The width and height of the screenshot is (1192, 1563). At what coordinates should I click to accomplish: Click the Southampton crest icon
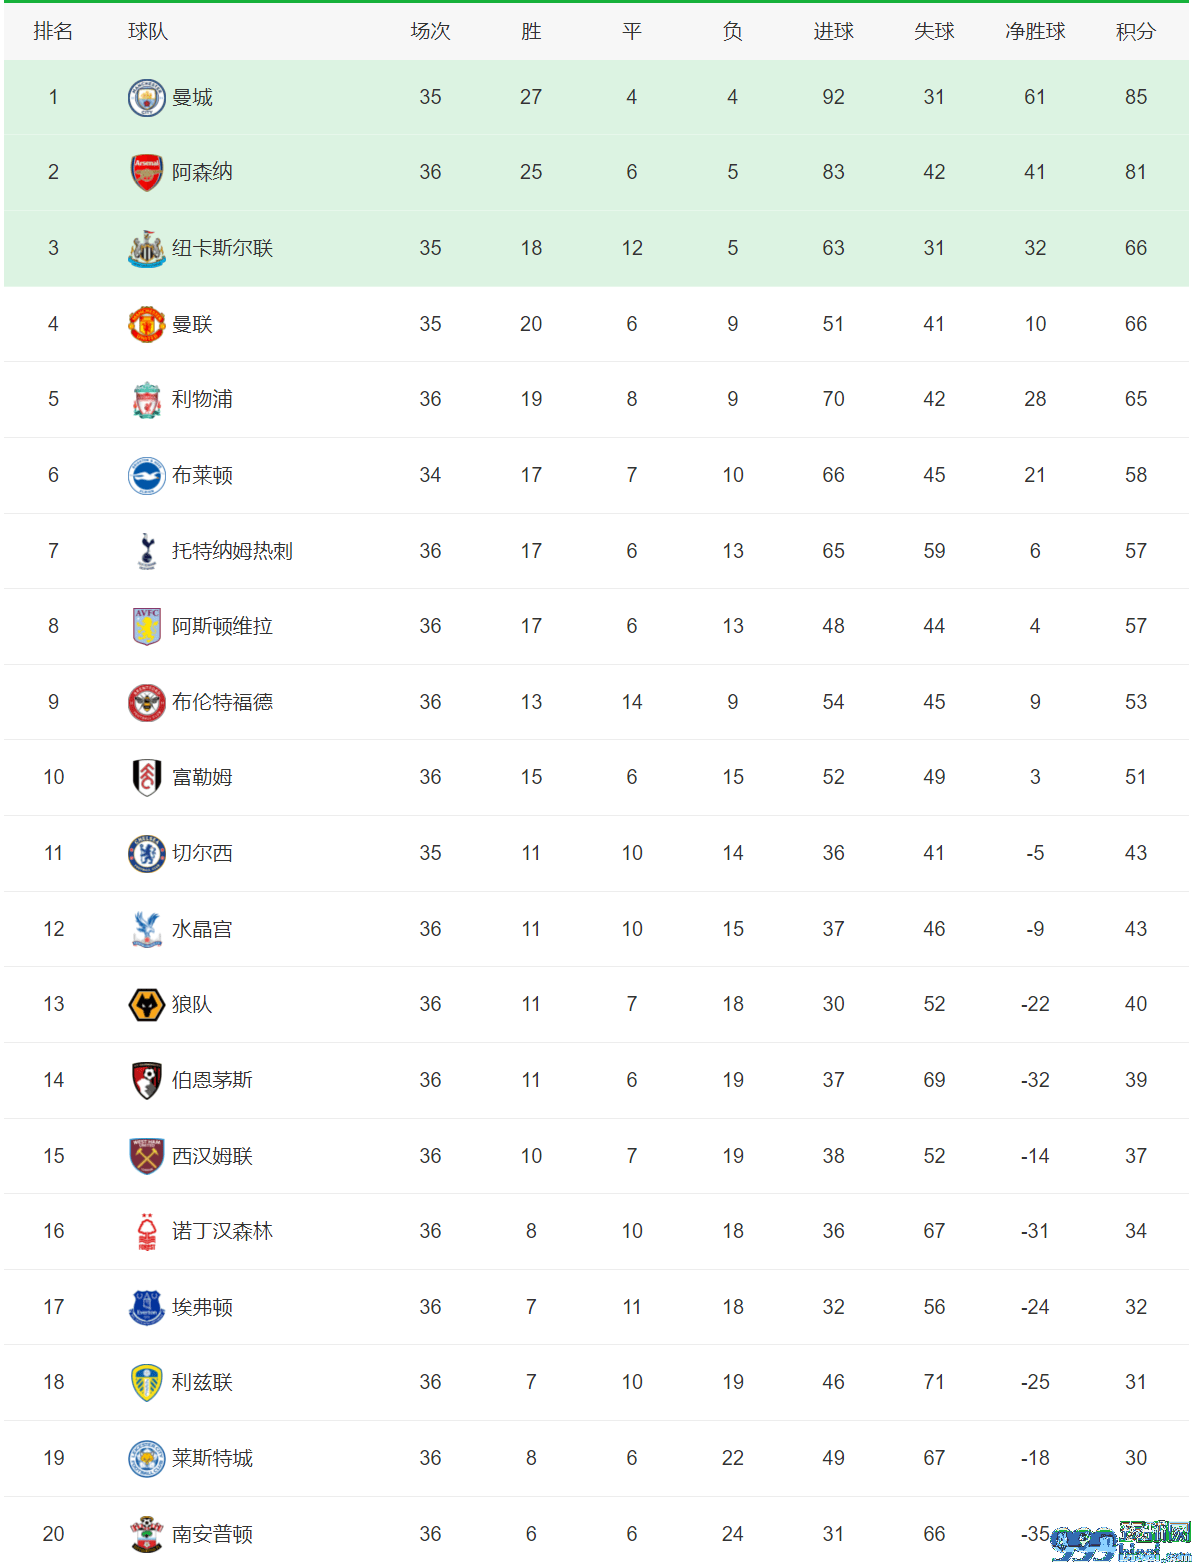(147, 1535)
